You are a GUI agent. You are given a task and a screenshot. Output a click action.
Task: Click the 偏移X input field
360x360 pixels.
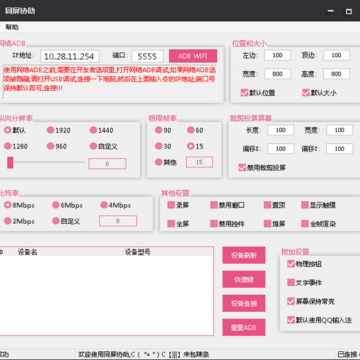[x=281, y=149]
